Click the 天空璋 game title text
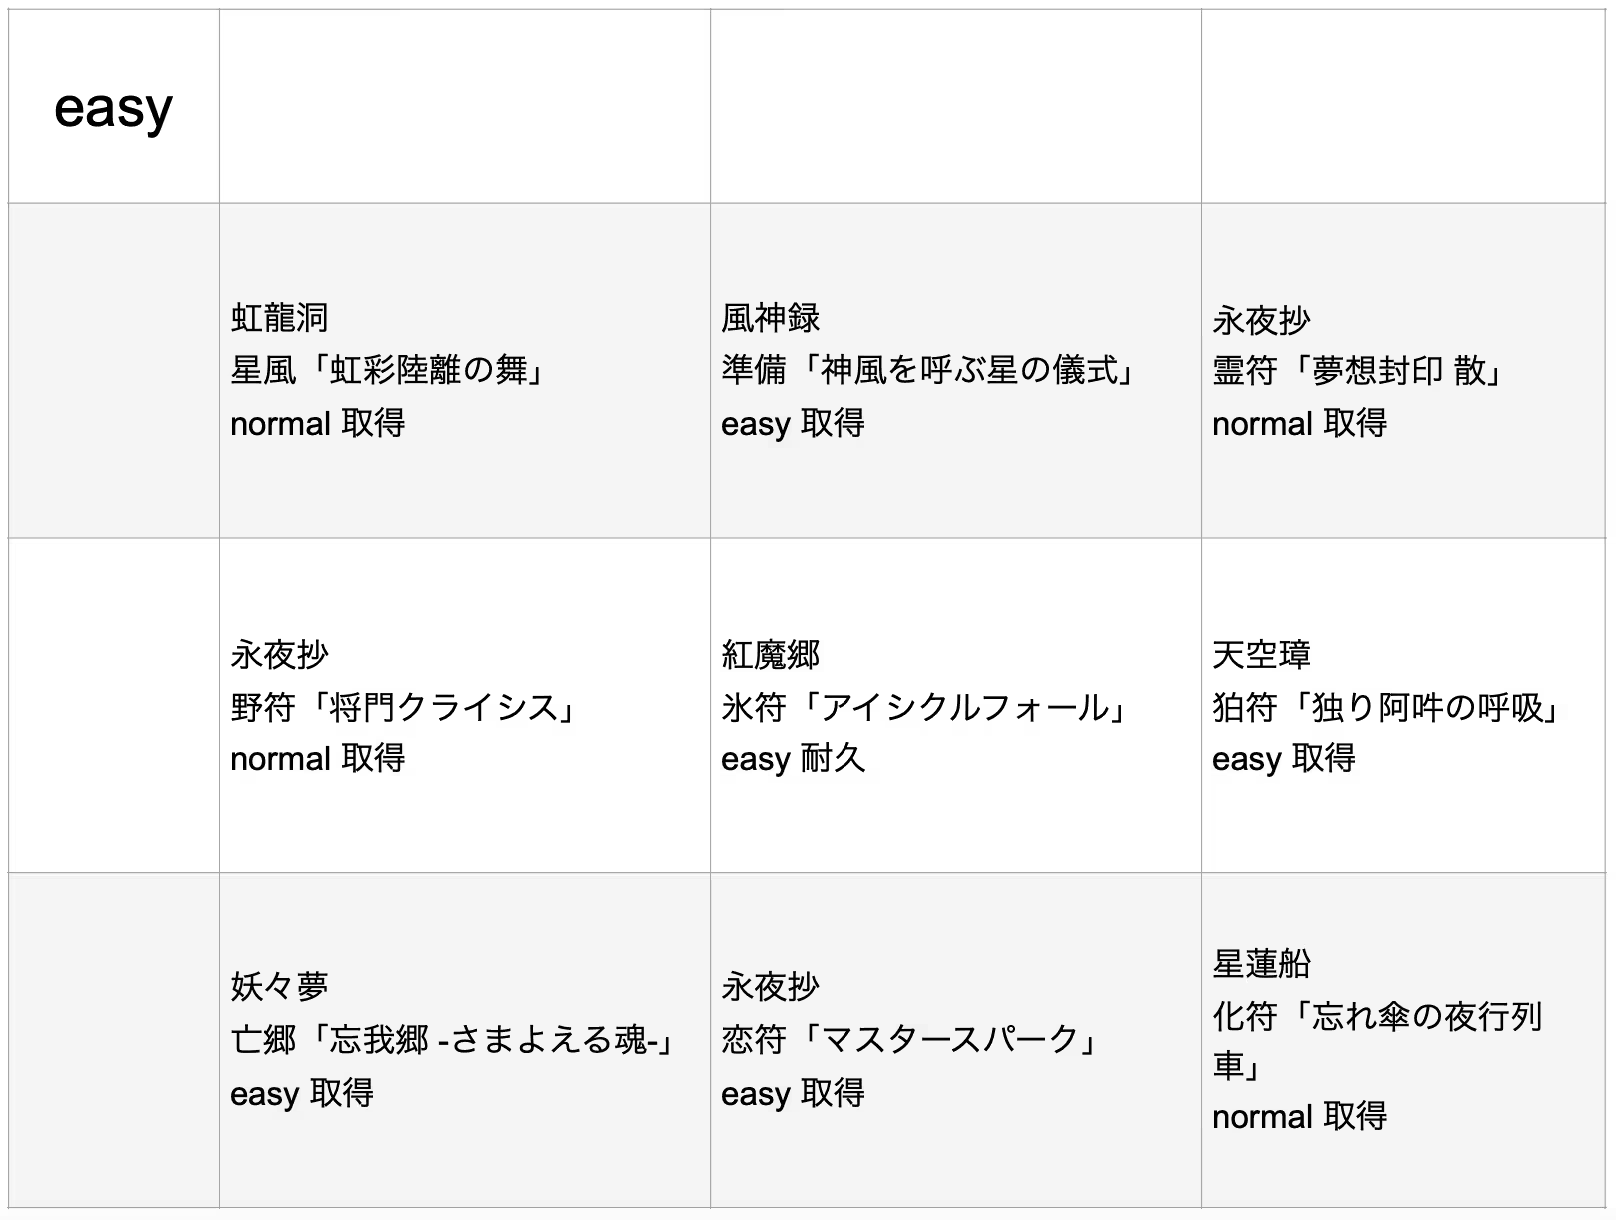Screen dimensions: 1616x1220 tap(1261, 655)
